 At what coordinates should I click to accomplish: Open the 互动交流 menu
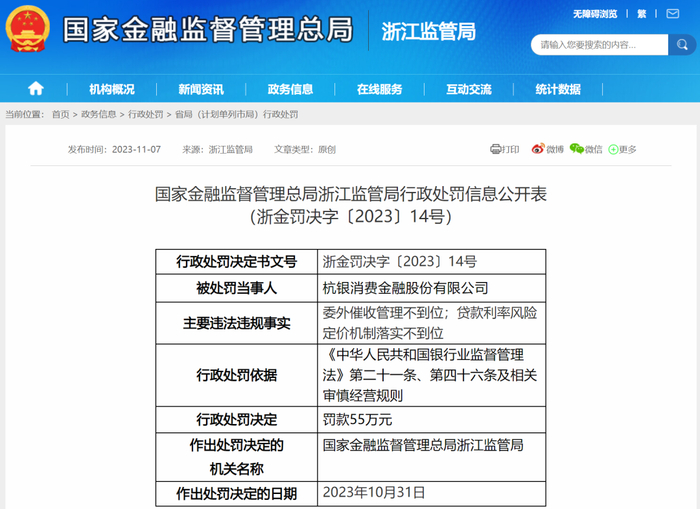pos(469,89)
